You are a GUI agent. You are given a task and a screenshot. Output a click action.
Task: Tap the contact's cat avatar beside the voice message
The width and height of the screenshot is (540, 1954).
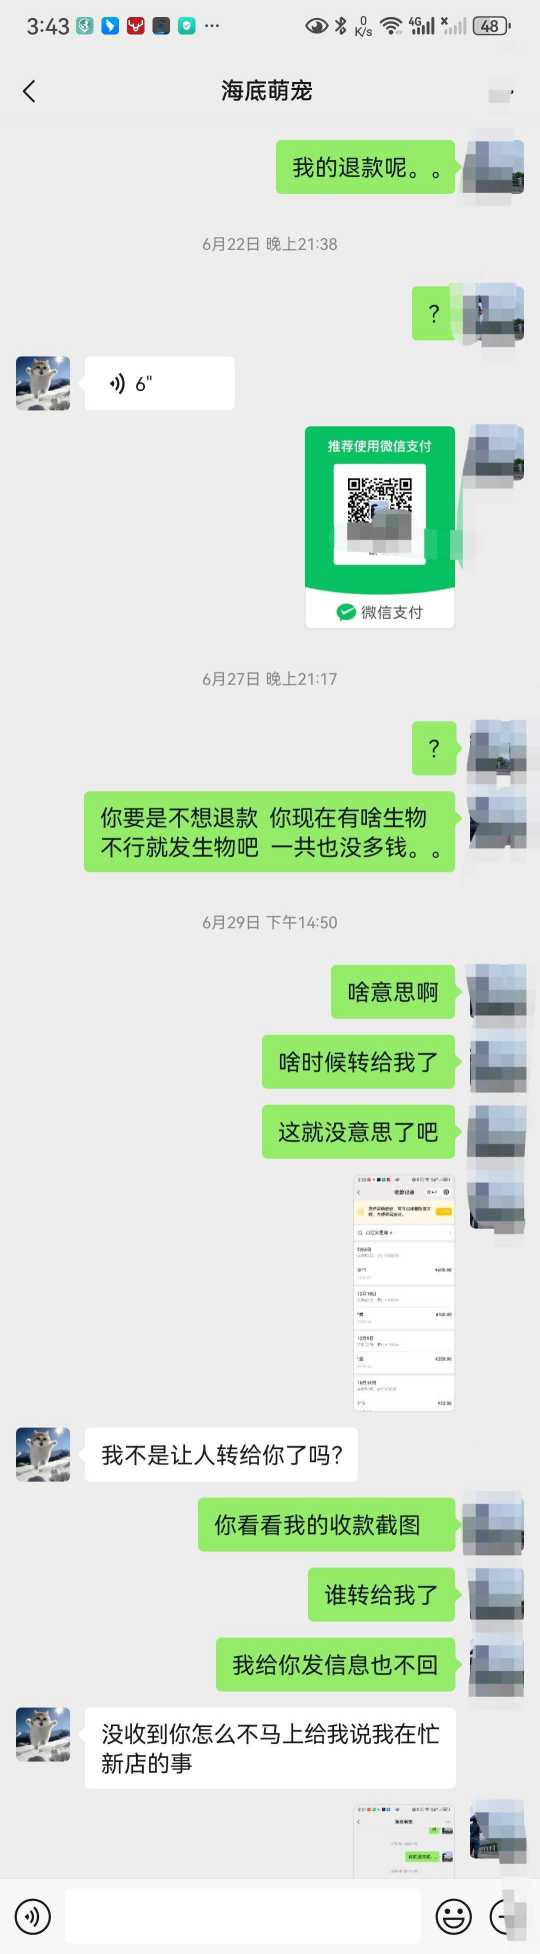tap(43, 383)
